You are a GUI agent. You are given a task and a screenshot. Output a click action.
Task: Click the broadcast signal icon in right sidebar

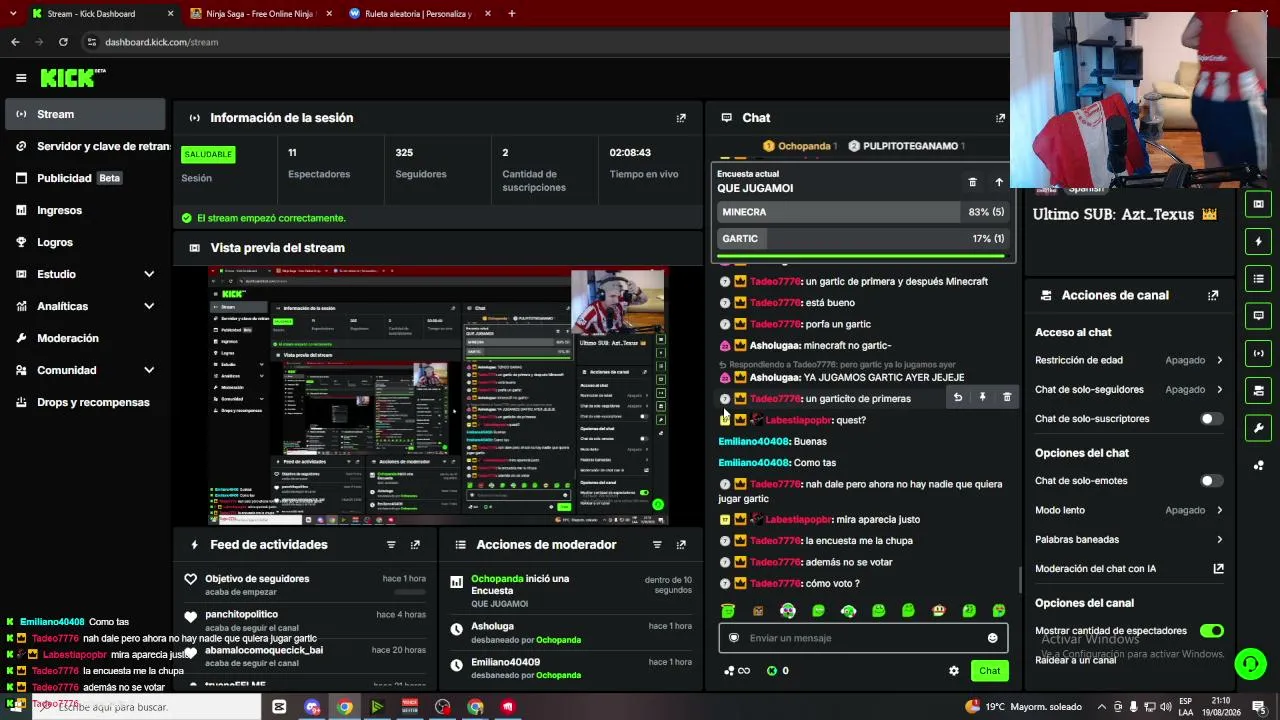point(1258,353)
